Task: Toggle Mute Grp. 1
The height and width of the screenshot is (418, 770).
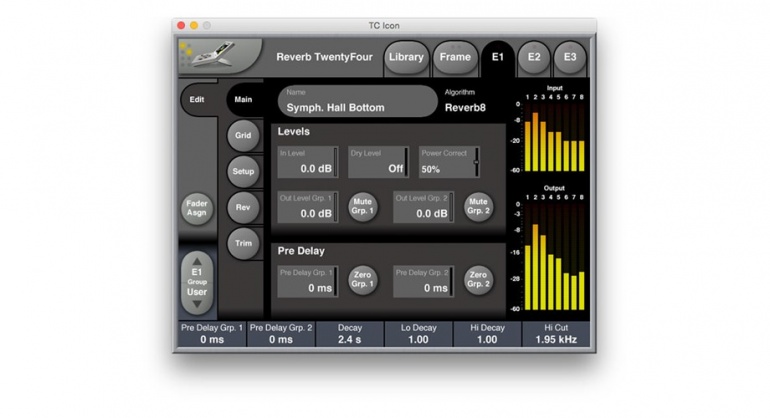Action: click(x=362, y=206)
